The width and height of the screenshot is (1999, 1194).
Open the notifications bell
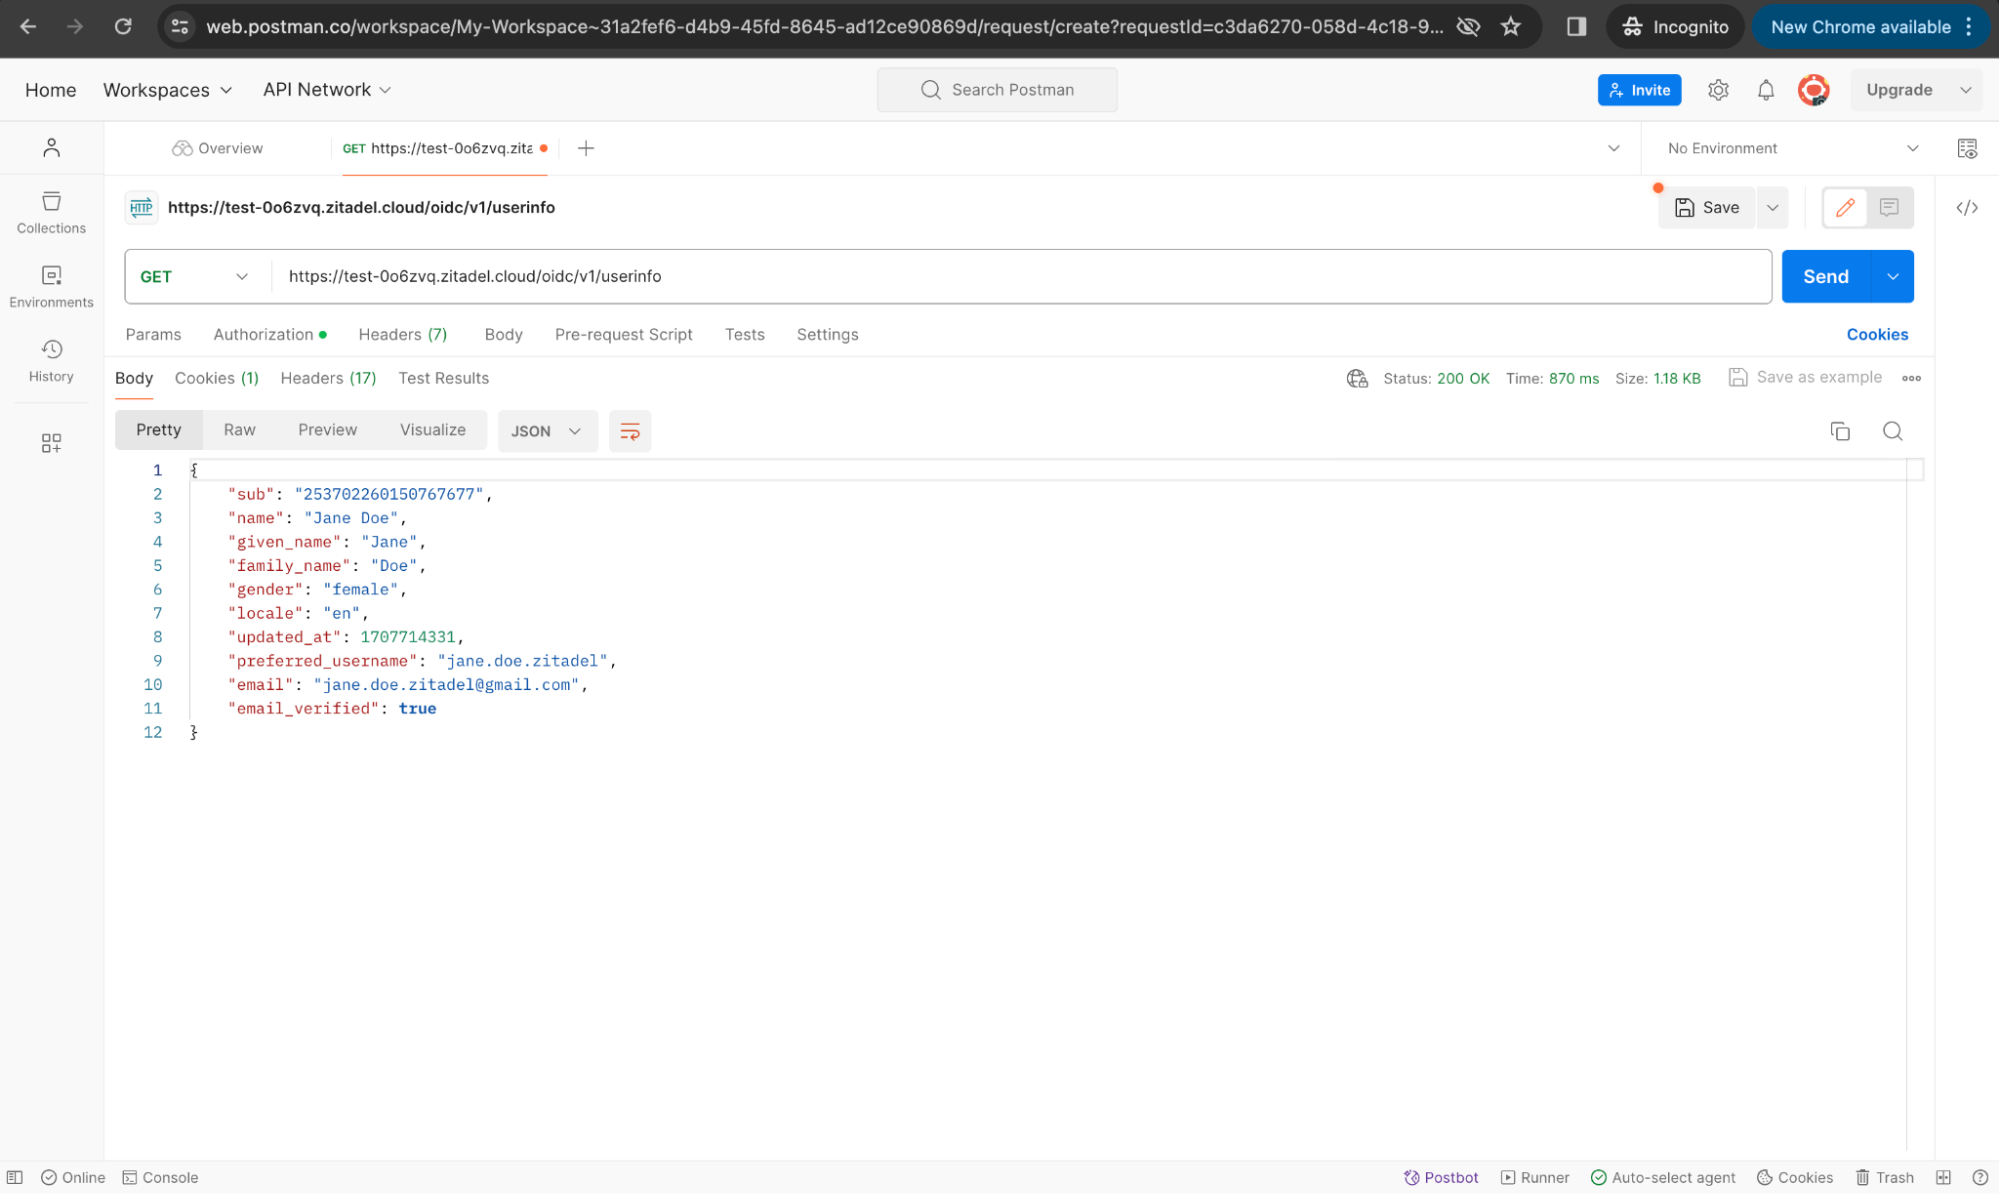tap(1765, 90)
